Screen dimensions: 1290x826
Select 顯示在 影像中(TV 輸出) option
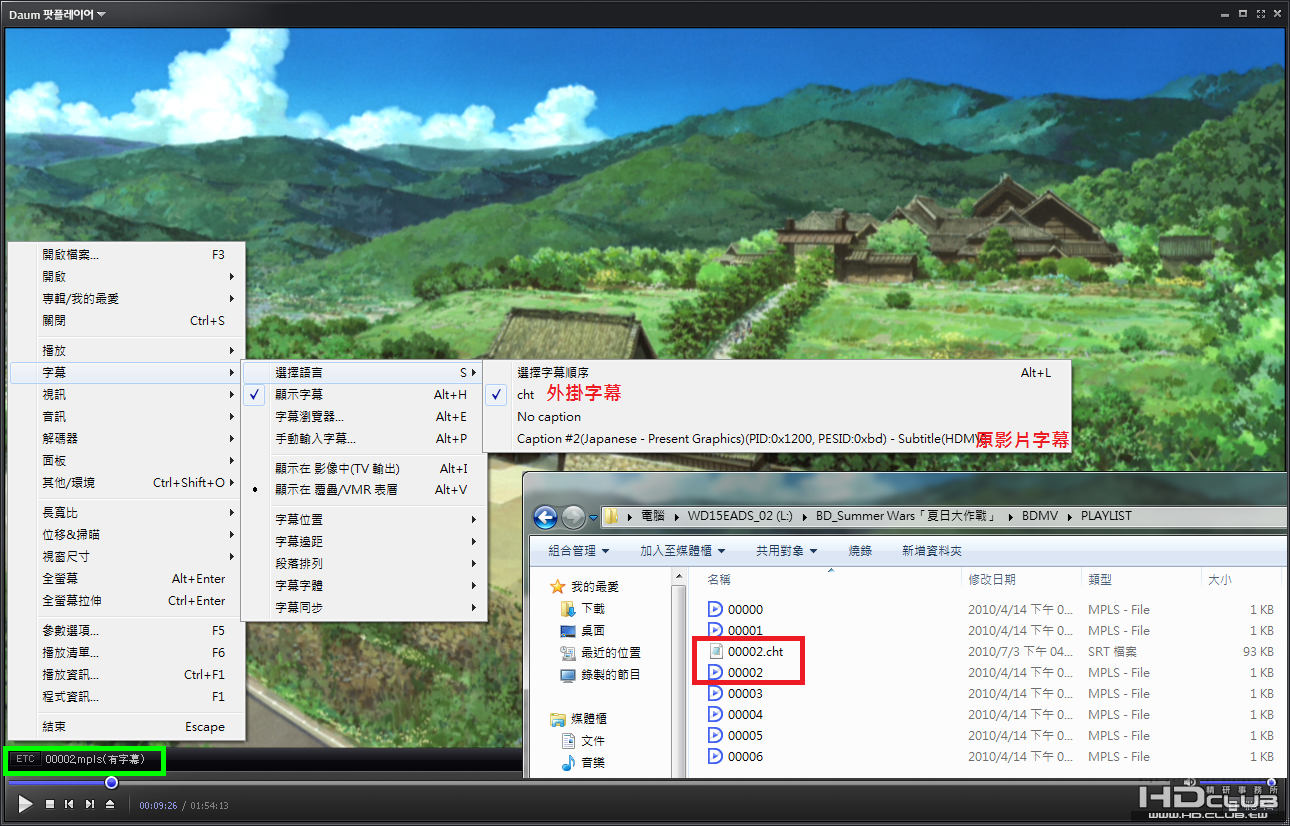tap(364, 468)
